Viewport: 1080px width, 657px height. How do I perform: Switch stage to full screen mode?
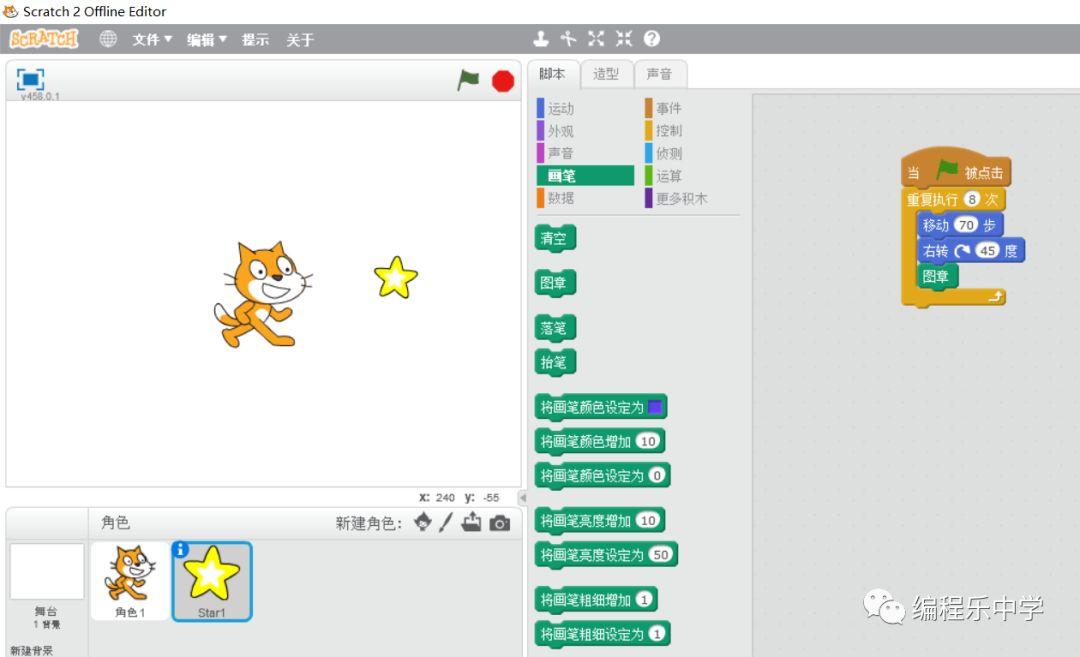[x=30, y=79]
